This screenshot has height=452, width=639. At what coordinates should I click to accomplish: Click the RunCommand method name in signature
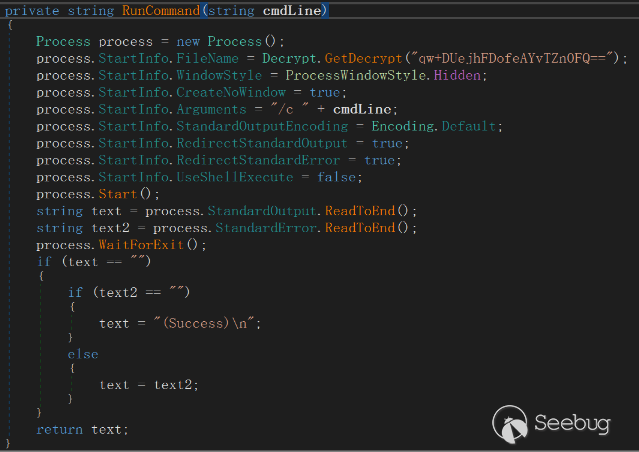161,11
